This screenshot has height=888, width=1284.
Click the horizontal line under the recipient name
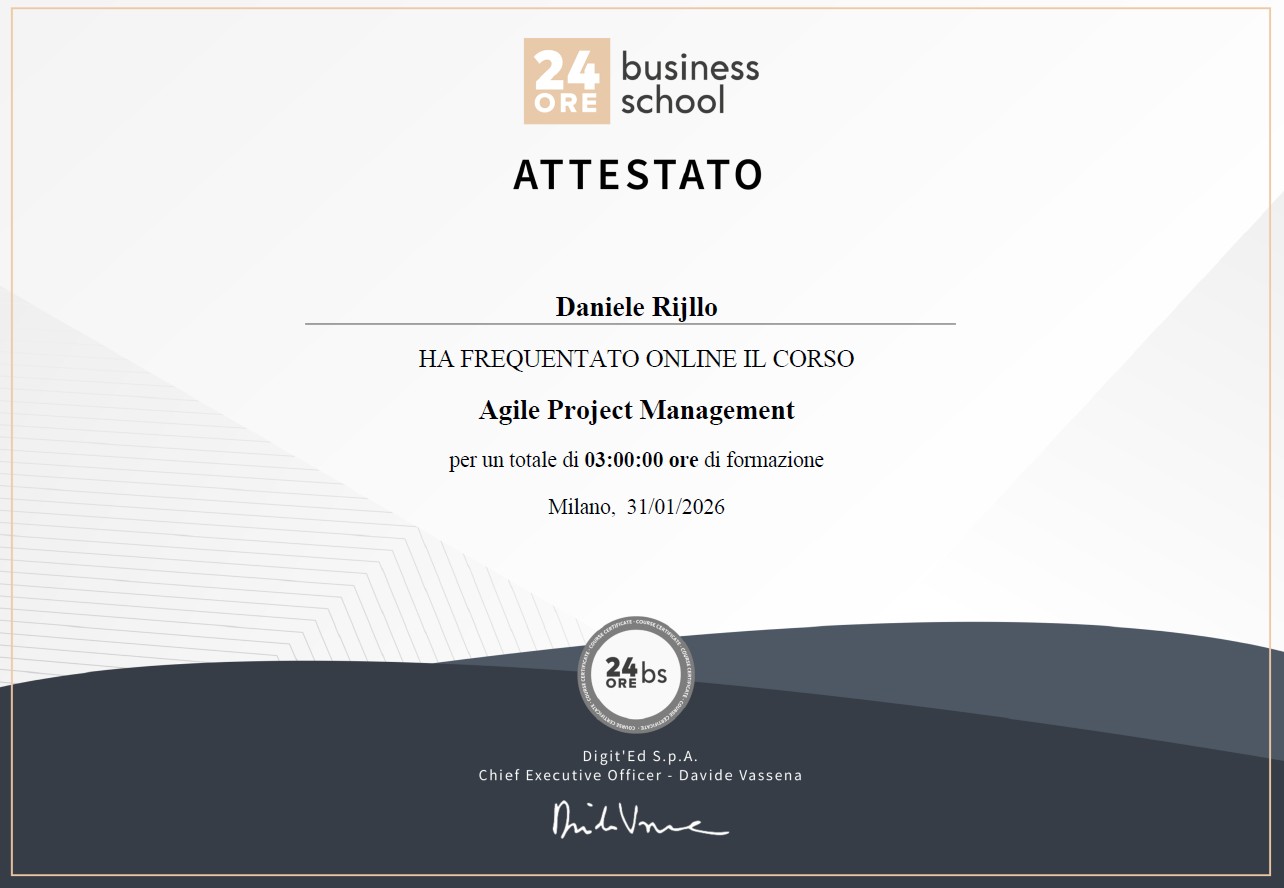(630, 324)
